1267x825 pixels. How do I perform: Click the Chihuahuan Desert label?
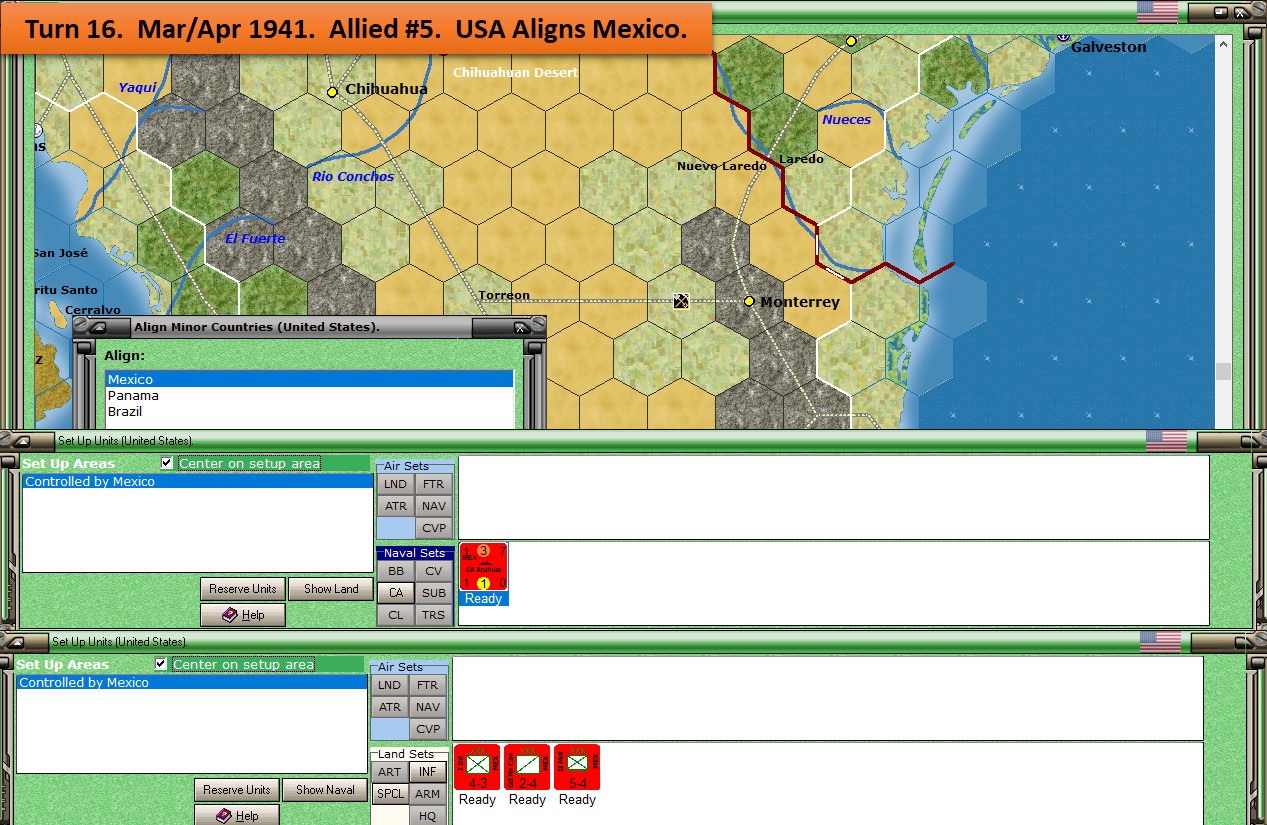pyautogui.click(x=515, y=73)
